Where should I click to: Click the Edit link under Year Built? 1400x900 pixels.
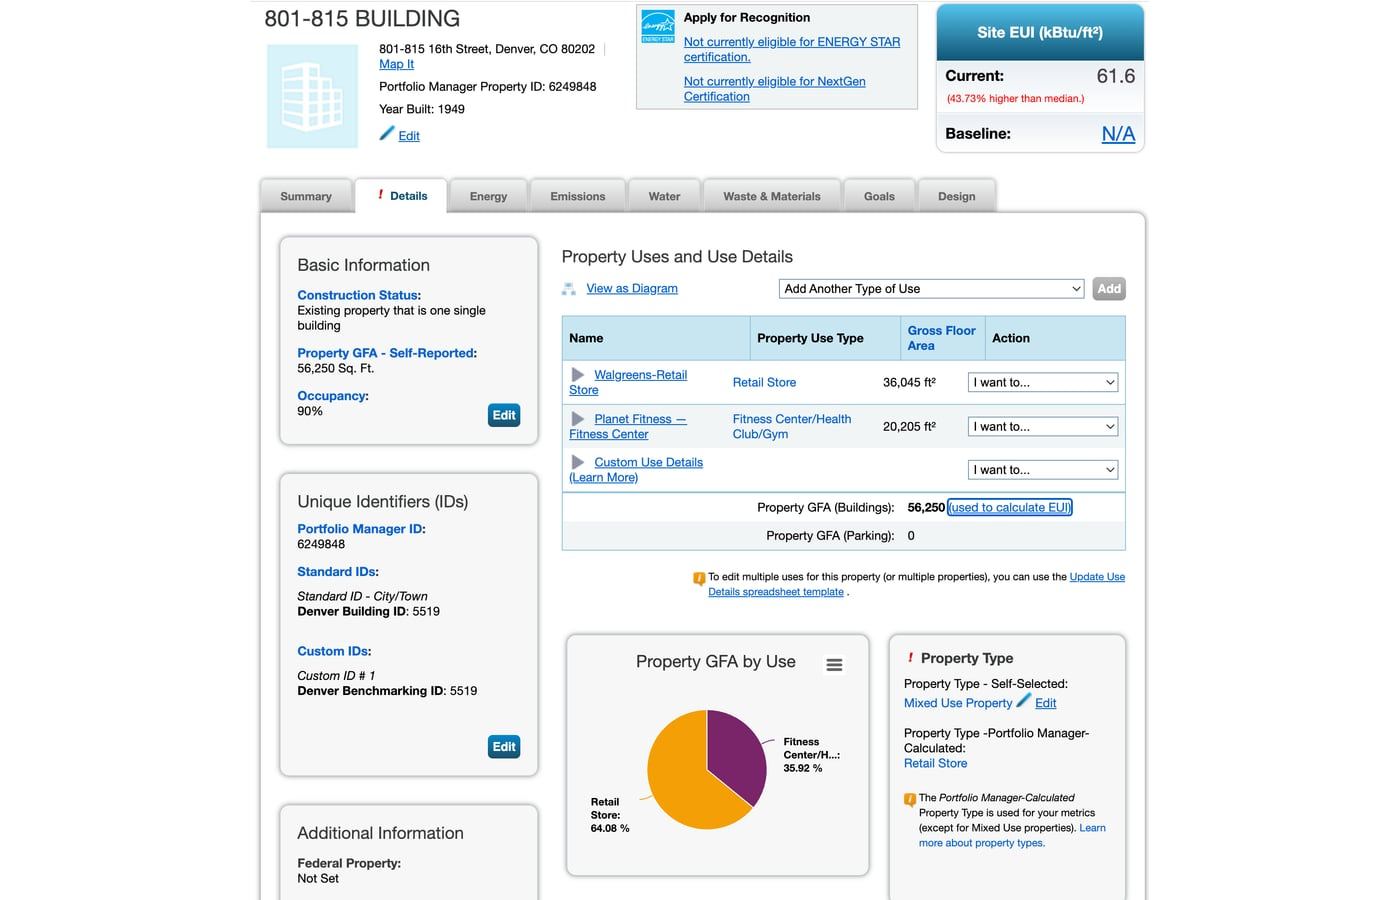coord(409,136)
